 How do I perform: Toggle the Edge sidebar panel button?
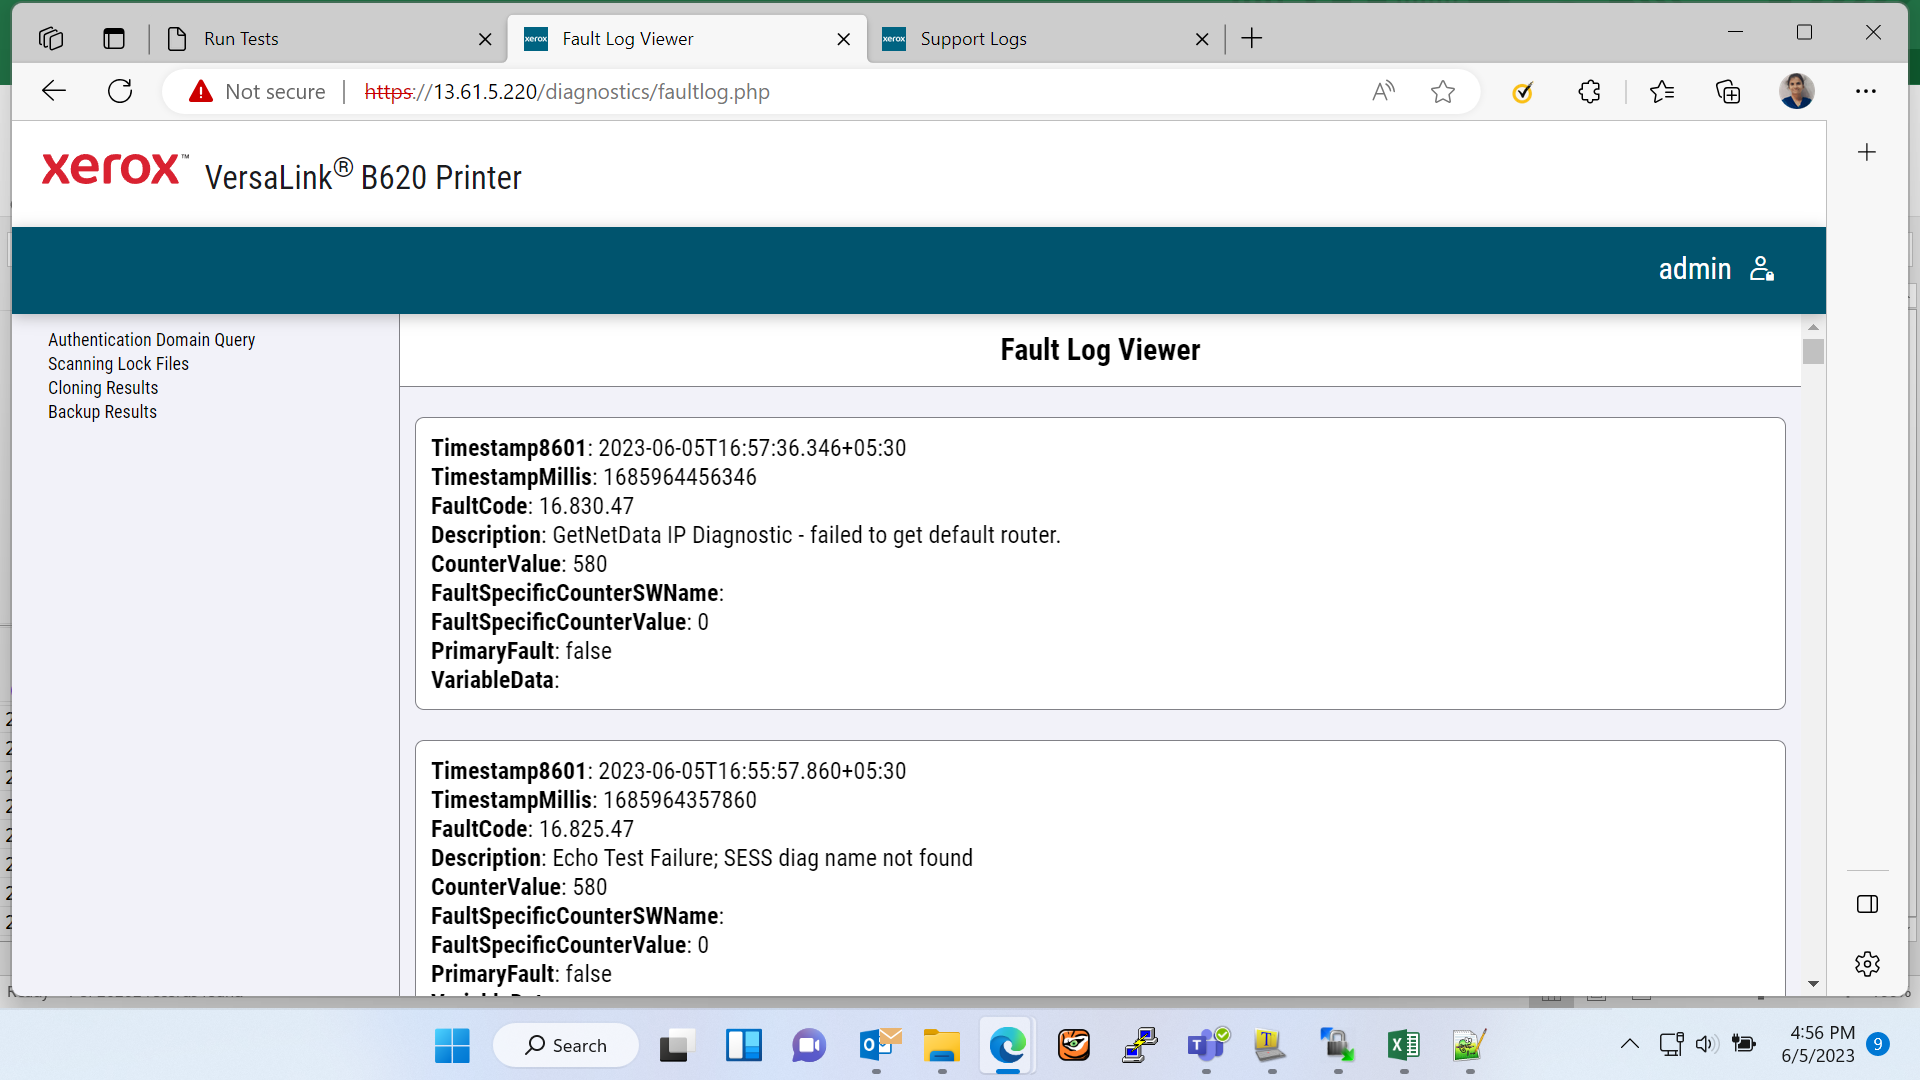click(x=1867, y=904)
